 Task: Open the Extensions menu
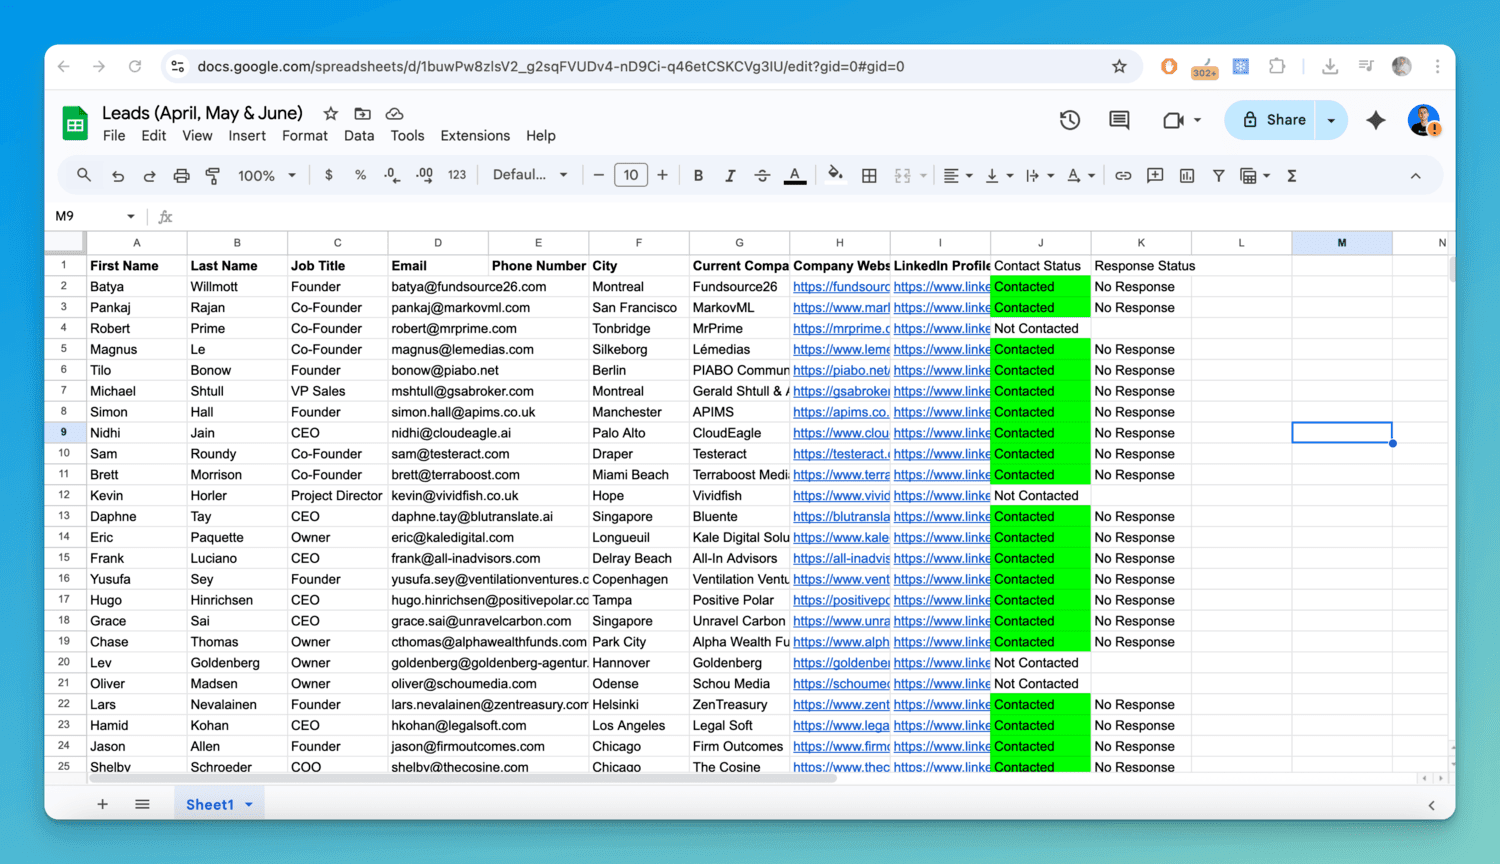[475, 136]
